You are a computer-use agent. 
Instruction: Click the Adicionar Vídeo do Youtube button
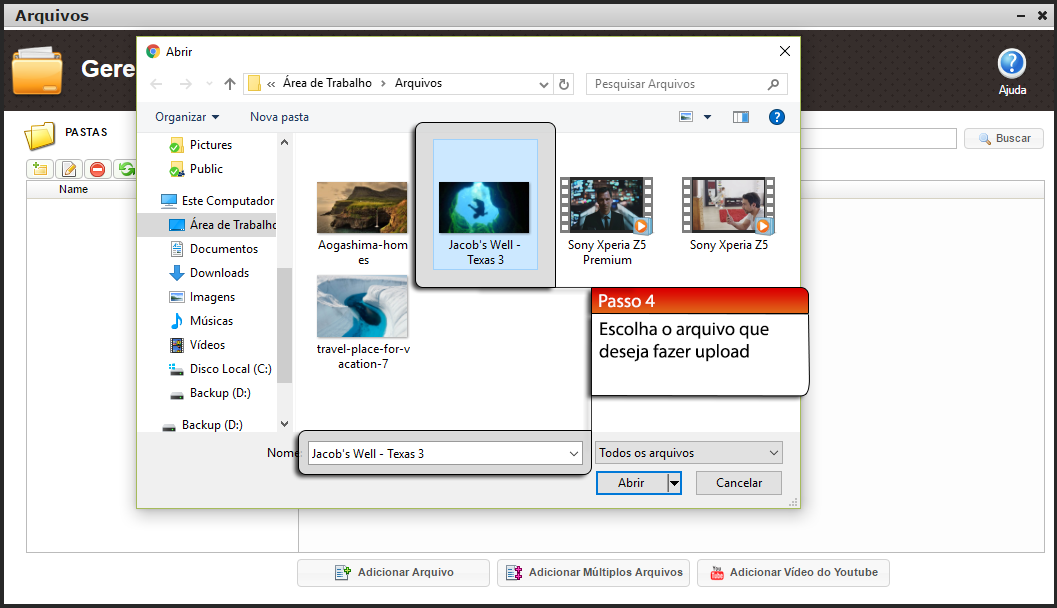(x=792, y=572)
